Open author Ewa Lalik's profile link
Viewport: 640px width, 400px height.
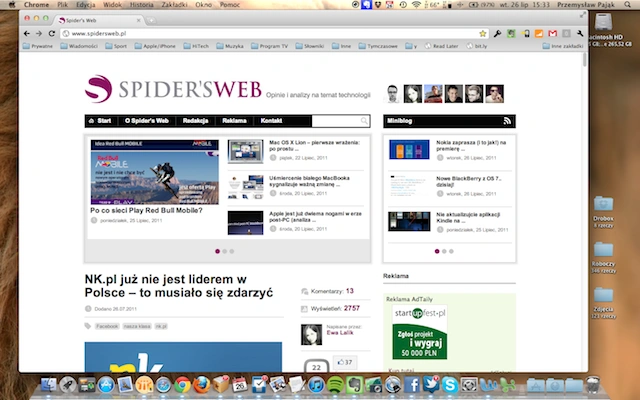pyautogui.click(x=340, y=333)
